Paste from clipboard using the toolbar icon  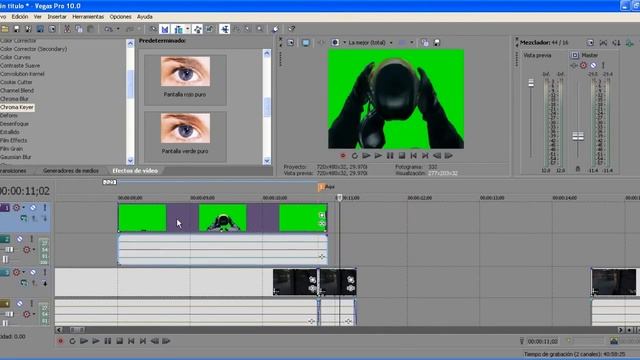[x=91, y=29]
